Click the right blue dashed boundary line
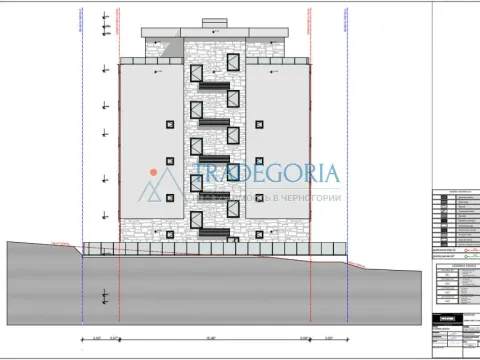 click(x=347, y=165)
